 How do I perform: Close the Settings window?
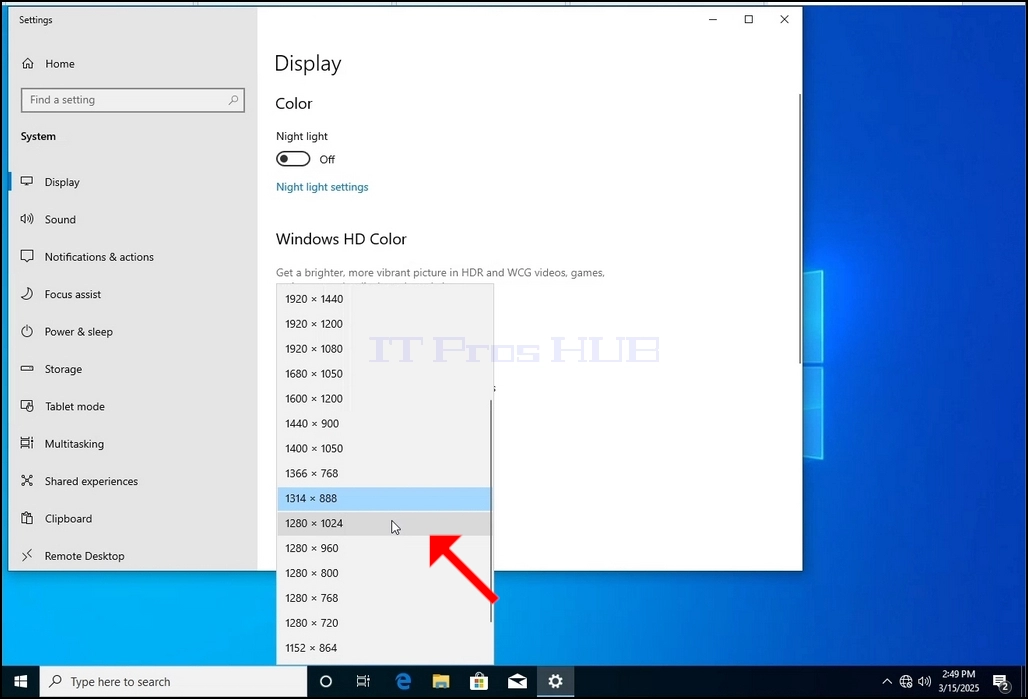click(784, 20)
